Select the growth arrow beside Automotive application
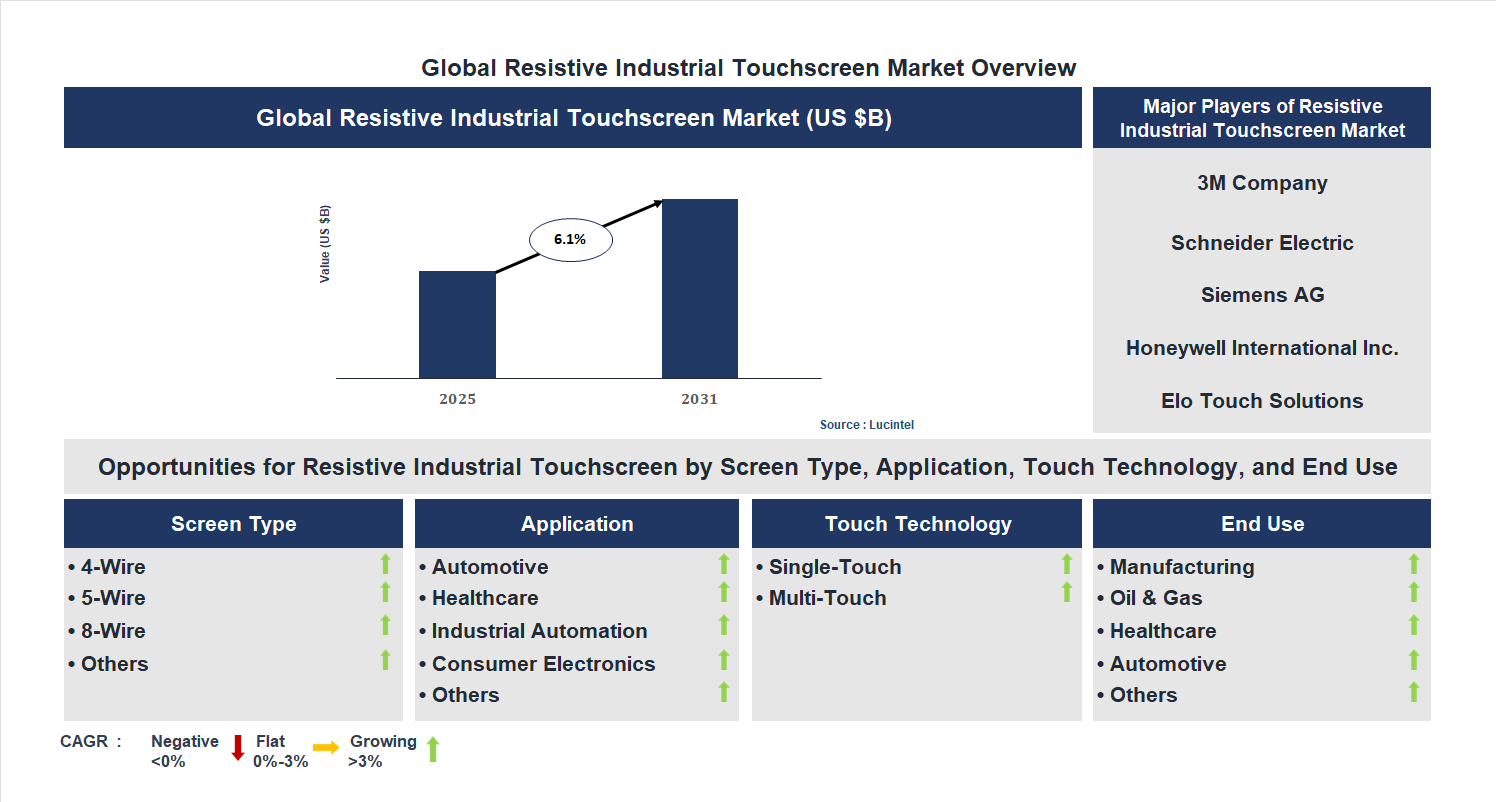1496x802 pixels. pyautogui.click(x=723, y=566)
